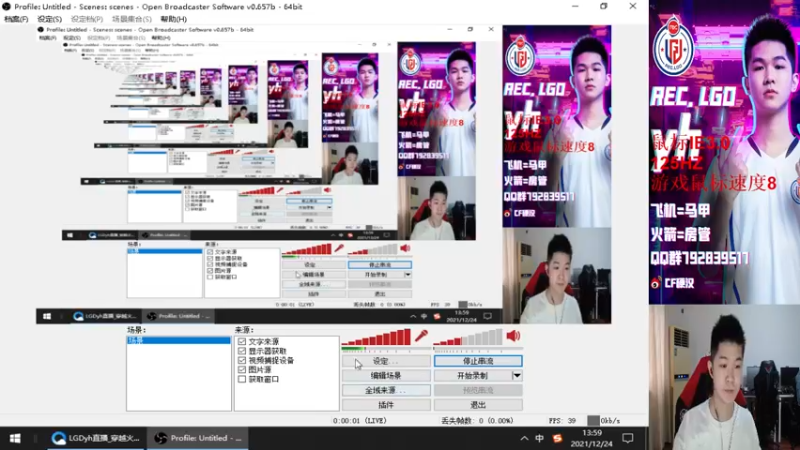
Task: Click the OBS logo in the title bar
Action: pyautogui.click(x=6, y=6)
